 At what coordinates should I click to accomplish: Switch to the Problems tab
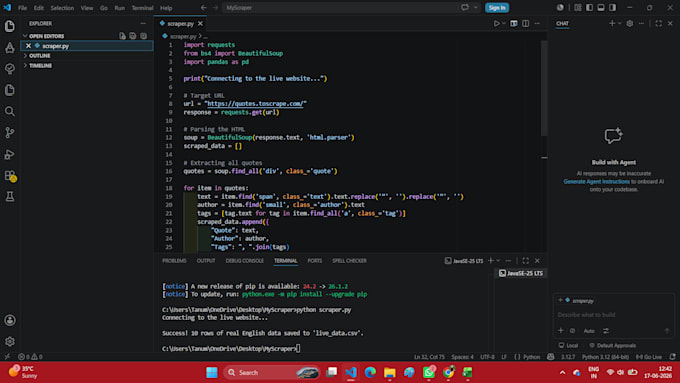[x=174, y=261]
